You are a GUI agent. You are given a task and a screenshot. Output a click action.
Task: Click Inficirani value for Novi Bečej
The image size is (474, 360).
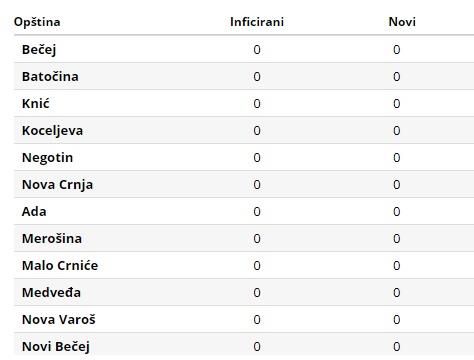tap(257, 347)
